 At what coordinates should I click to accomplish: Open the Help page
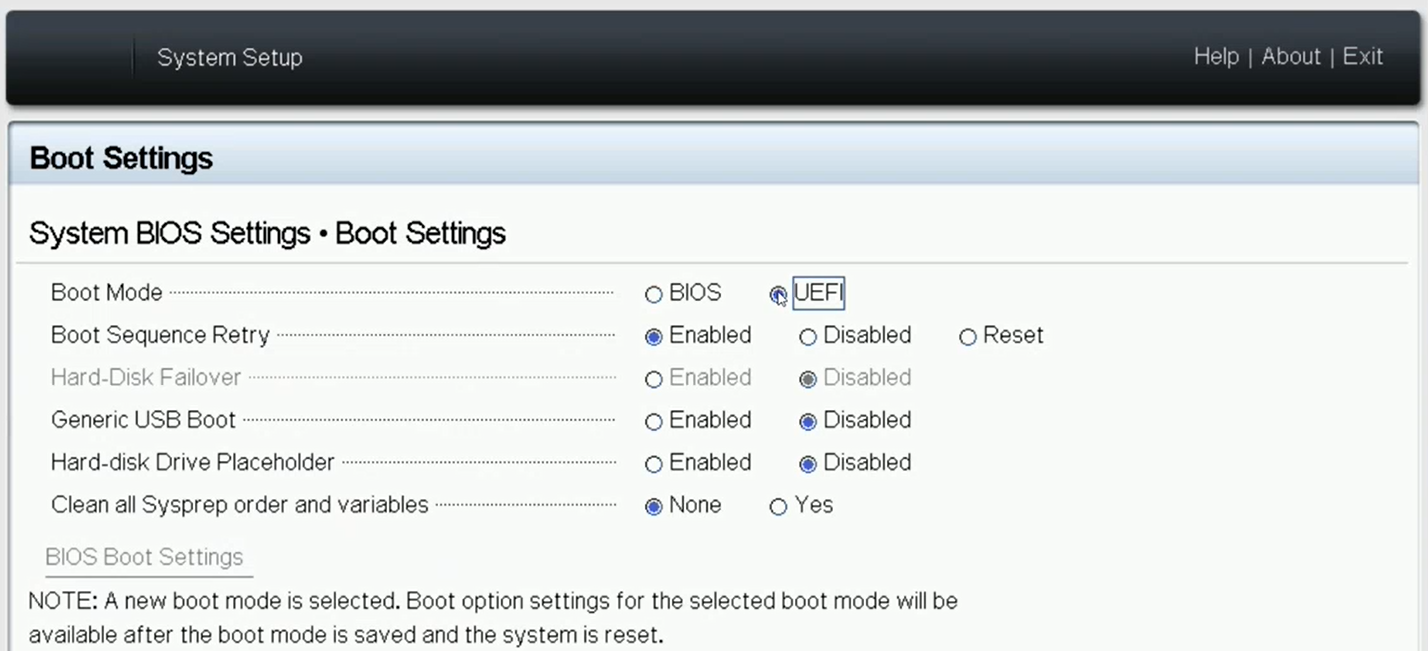click(1216, 57)
